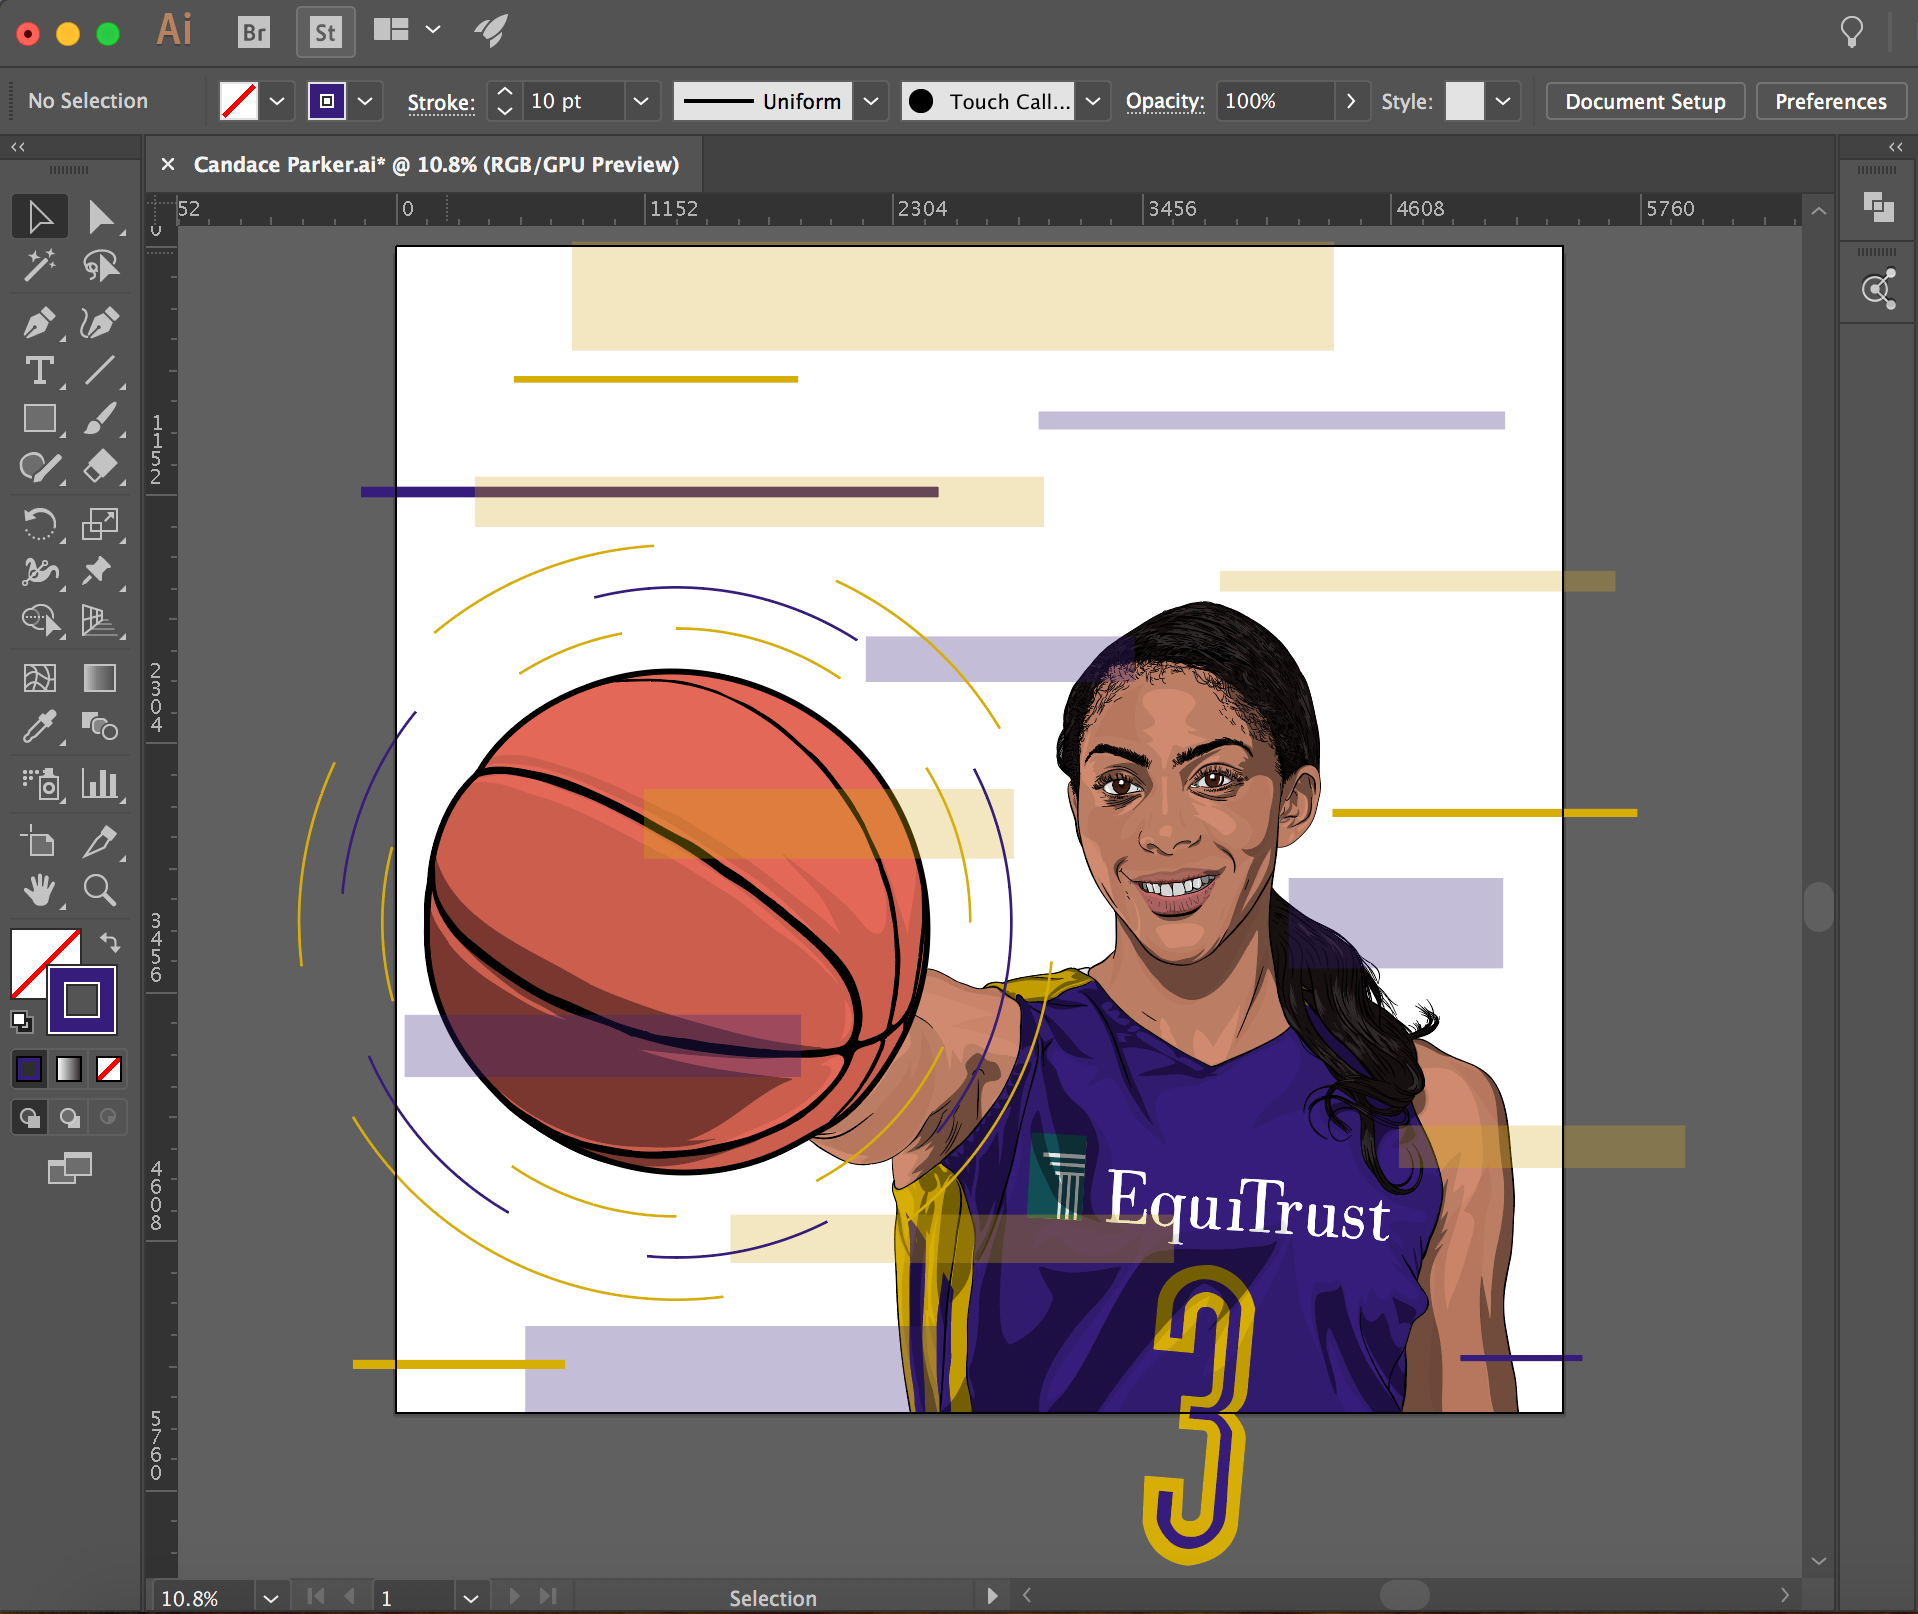This screenshot has width=1918, height=1614.
Task: Click the Document Setup button
Action: tap(1645, 101)
